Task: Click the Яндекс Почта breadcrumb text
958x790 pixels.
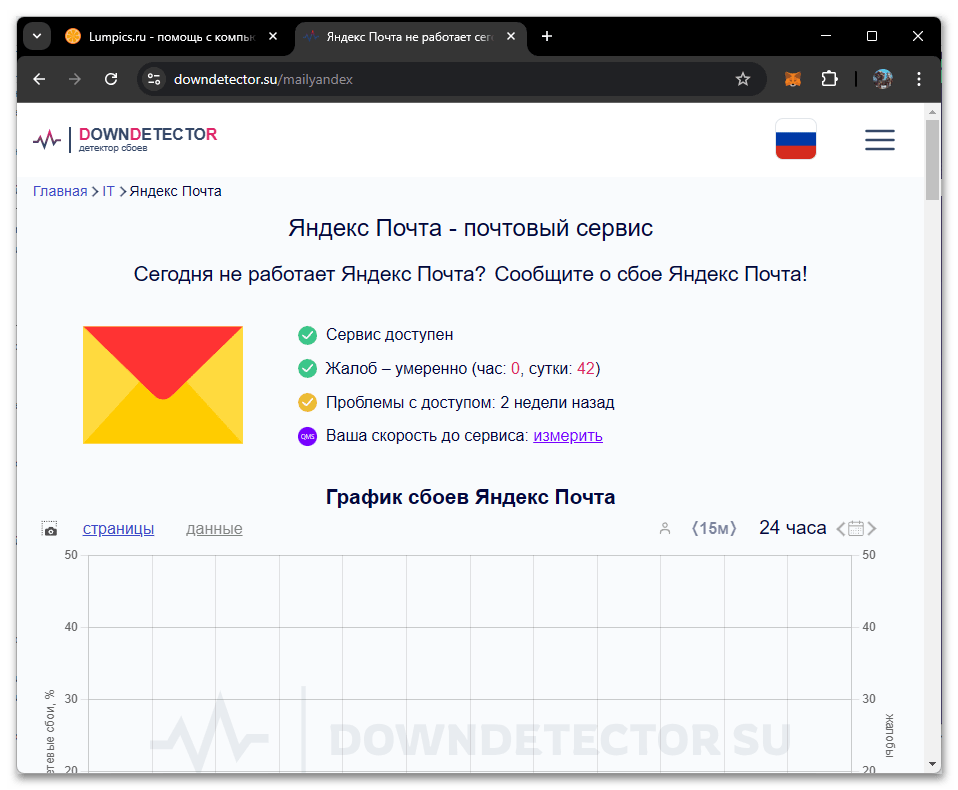Action: 175,191
